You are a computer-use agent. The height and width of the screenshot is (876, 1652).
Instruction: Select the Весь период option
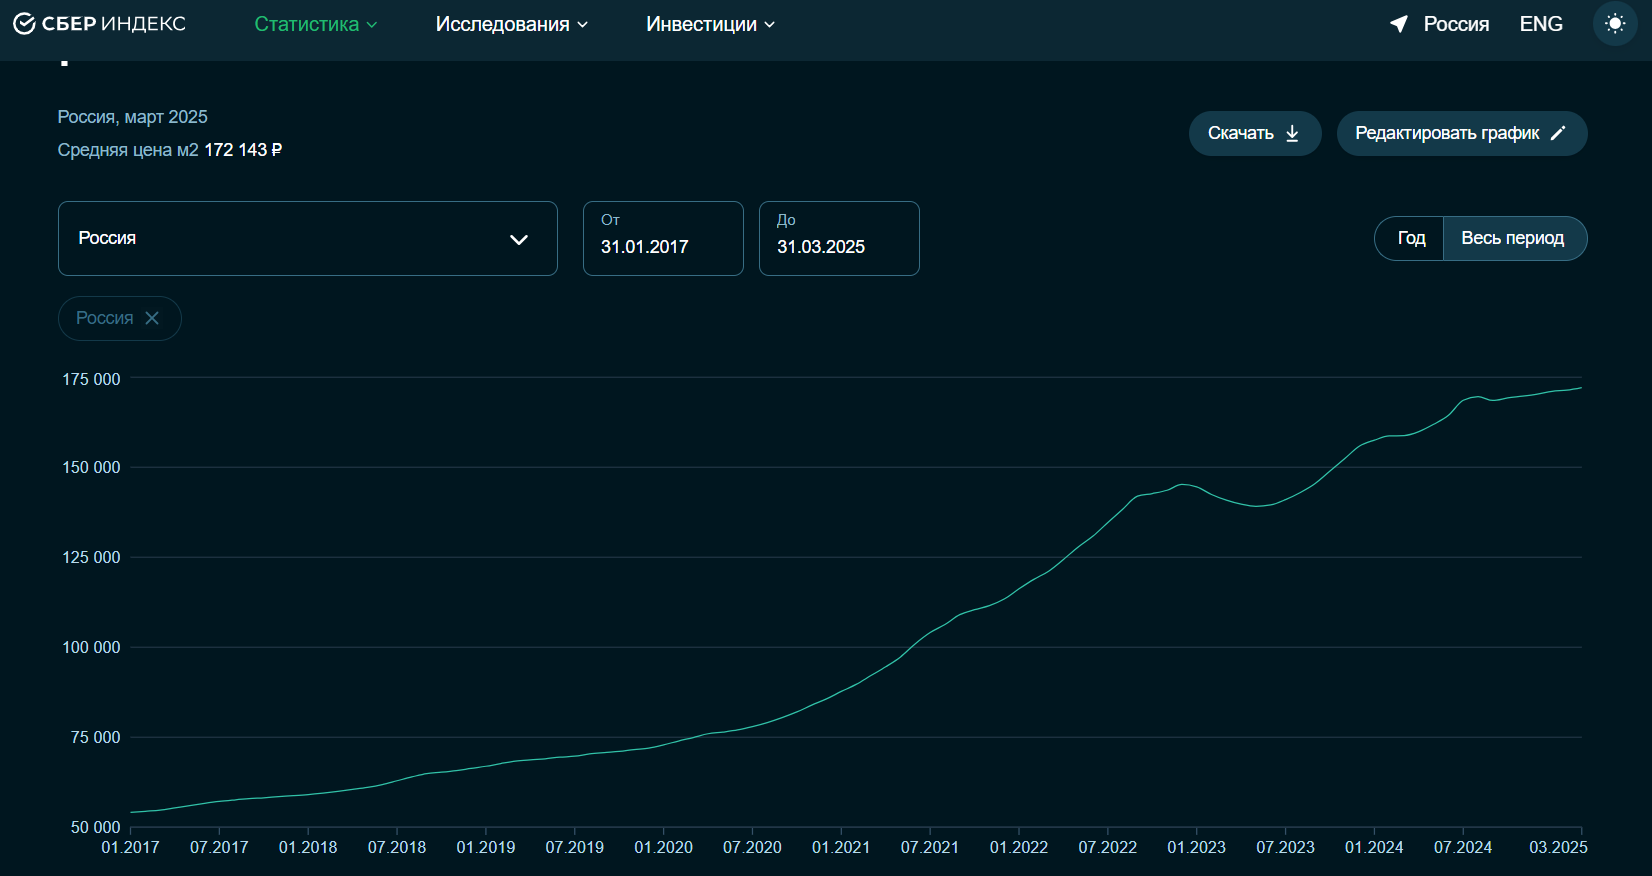1512,238
